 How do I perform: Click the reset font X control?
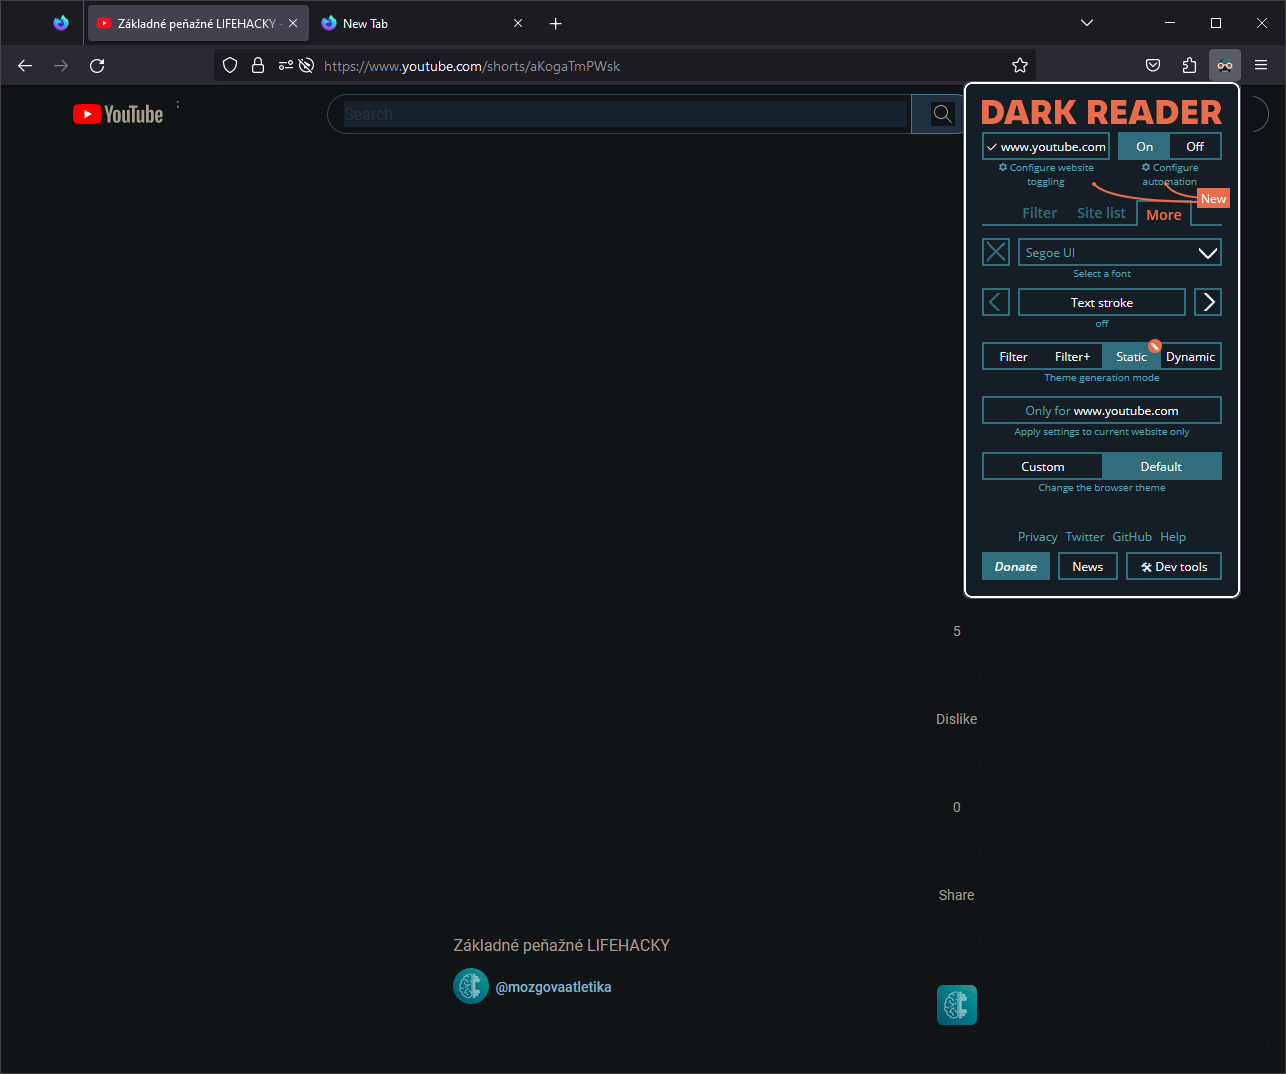point(996,252)
